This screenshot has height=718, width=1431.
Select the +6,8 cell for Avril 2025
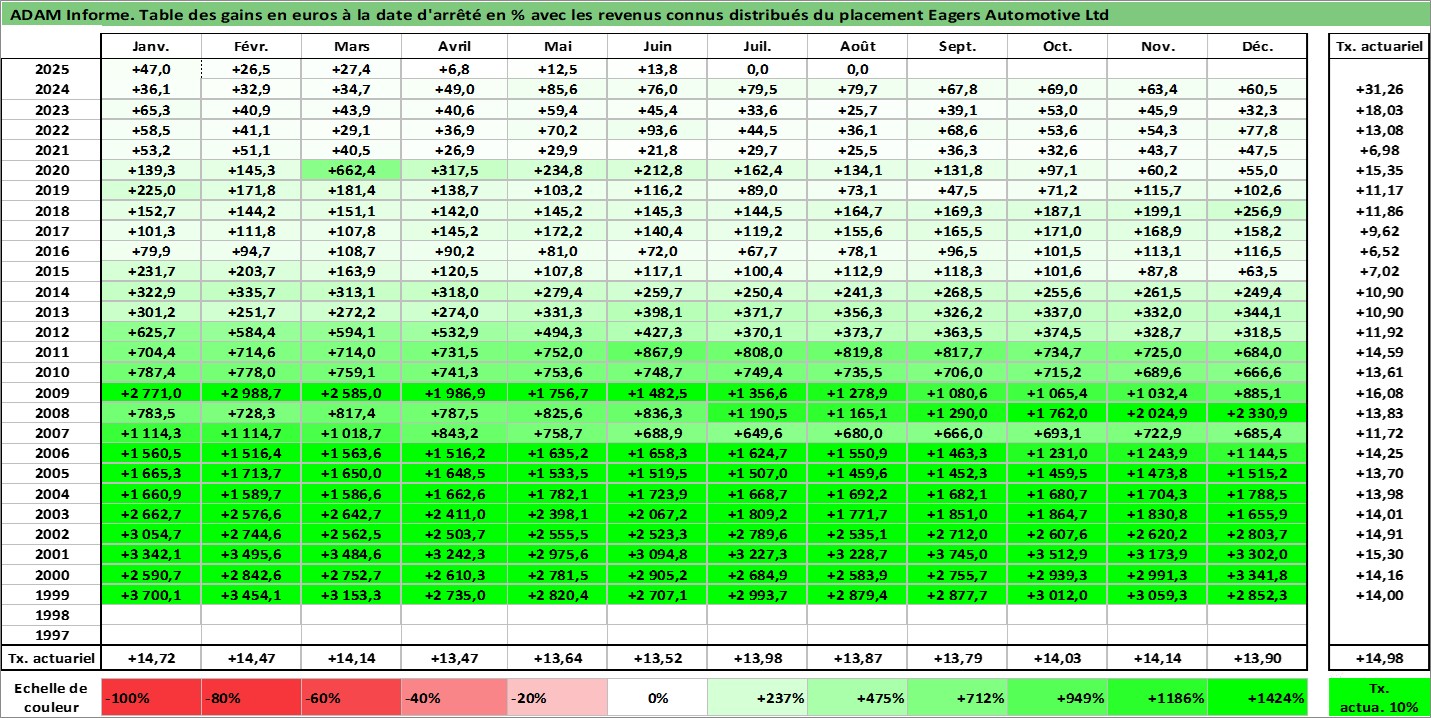454,69
